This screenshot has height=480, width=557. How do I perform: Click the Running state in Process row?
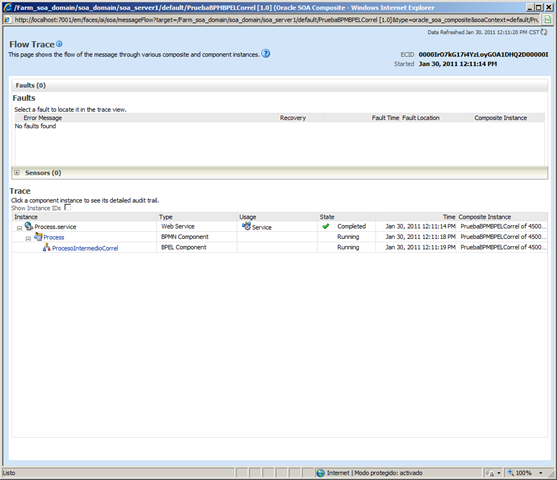coord(348,237)
